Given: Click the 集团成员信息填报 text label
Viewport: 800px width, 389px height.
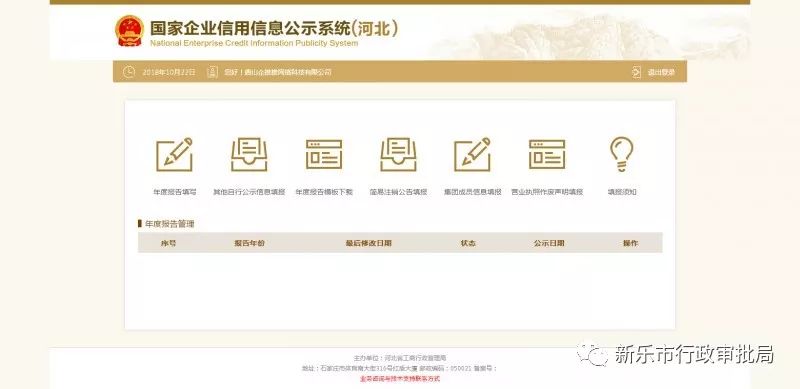Looking at the screenshot, I should click(472, 192).
